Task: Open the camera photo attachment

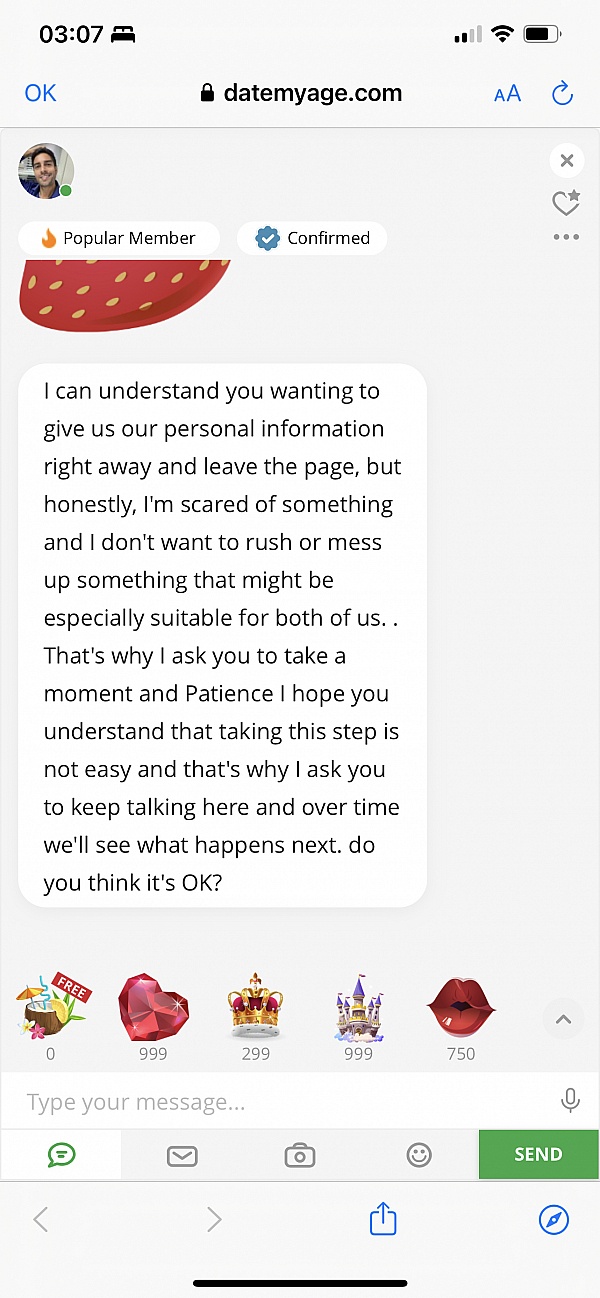Action: click(299, 1155)
